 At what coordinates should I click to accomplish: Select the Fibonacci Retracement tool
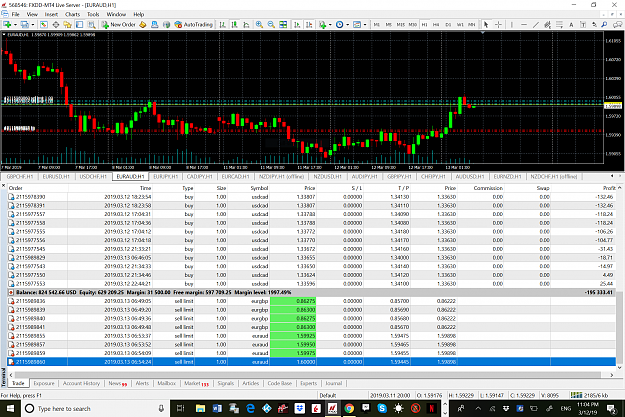coord(559,25)
